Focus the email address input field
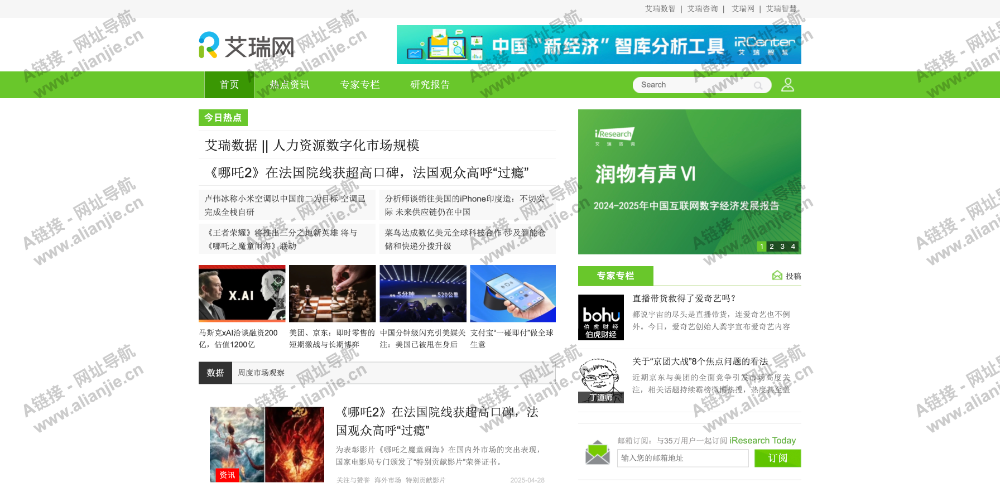Screen dimensions: 1000x487 point(682,458)
